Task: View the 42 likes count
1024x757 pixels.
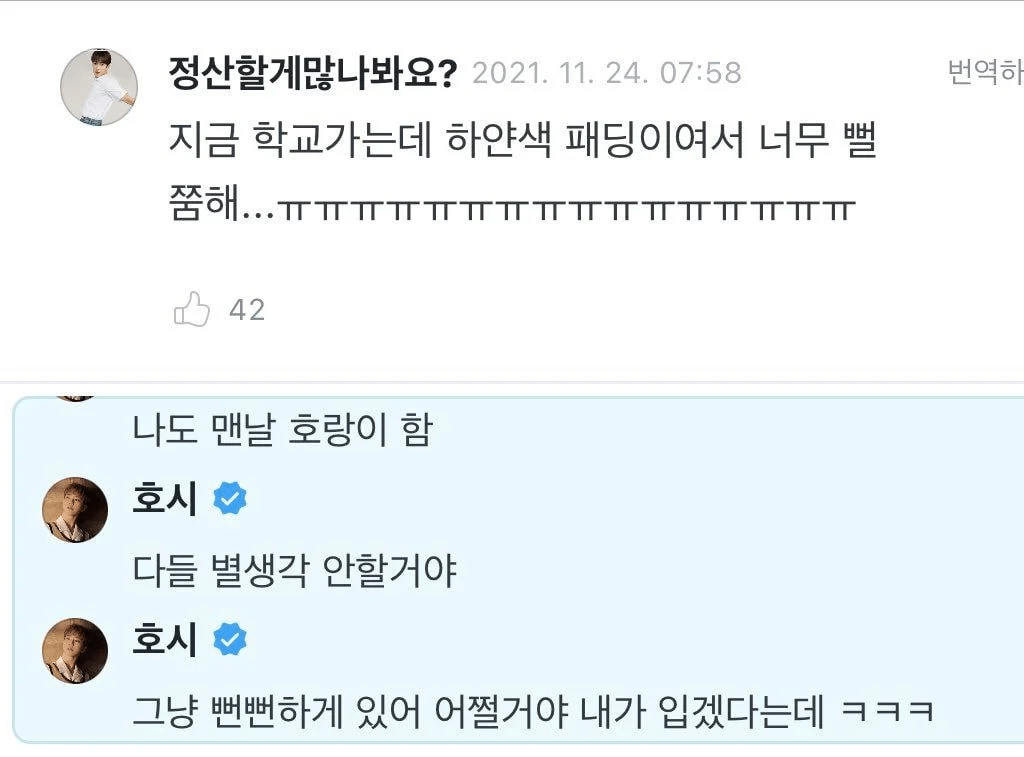Action: click(x=247, y=310)
